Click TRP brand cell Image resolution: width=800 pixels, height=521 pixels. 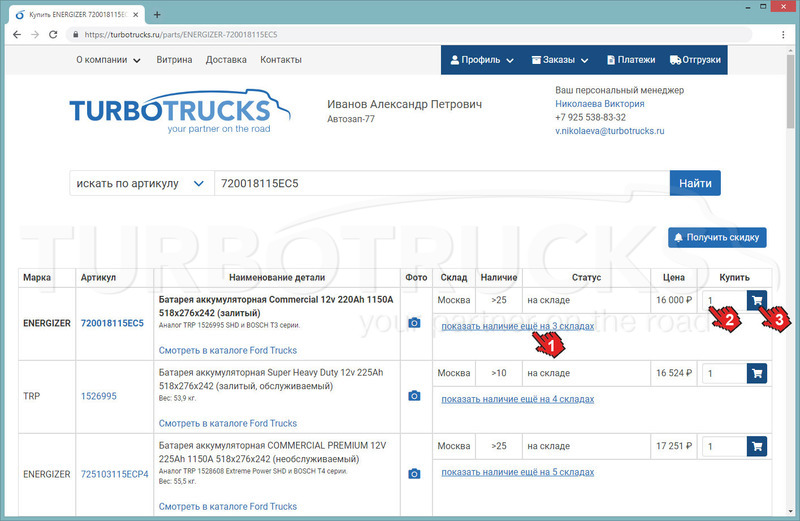coord(47,396)
